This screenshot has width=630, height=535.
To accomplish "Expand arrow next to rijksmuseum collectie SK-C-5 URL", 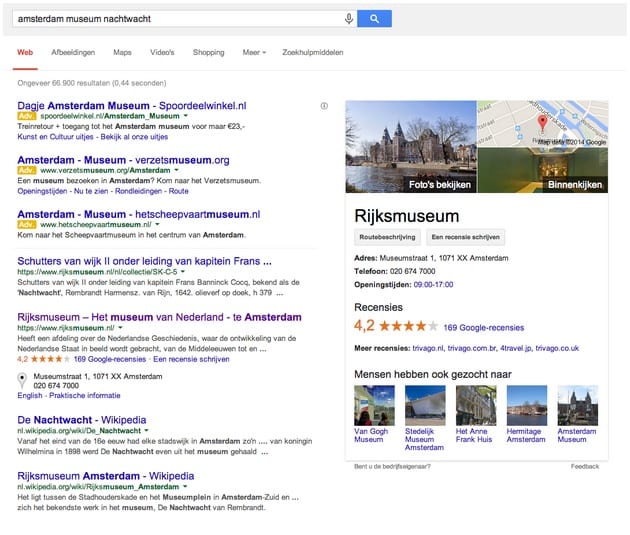I will click(x=183, y=272).
